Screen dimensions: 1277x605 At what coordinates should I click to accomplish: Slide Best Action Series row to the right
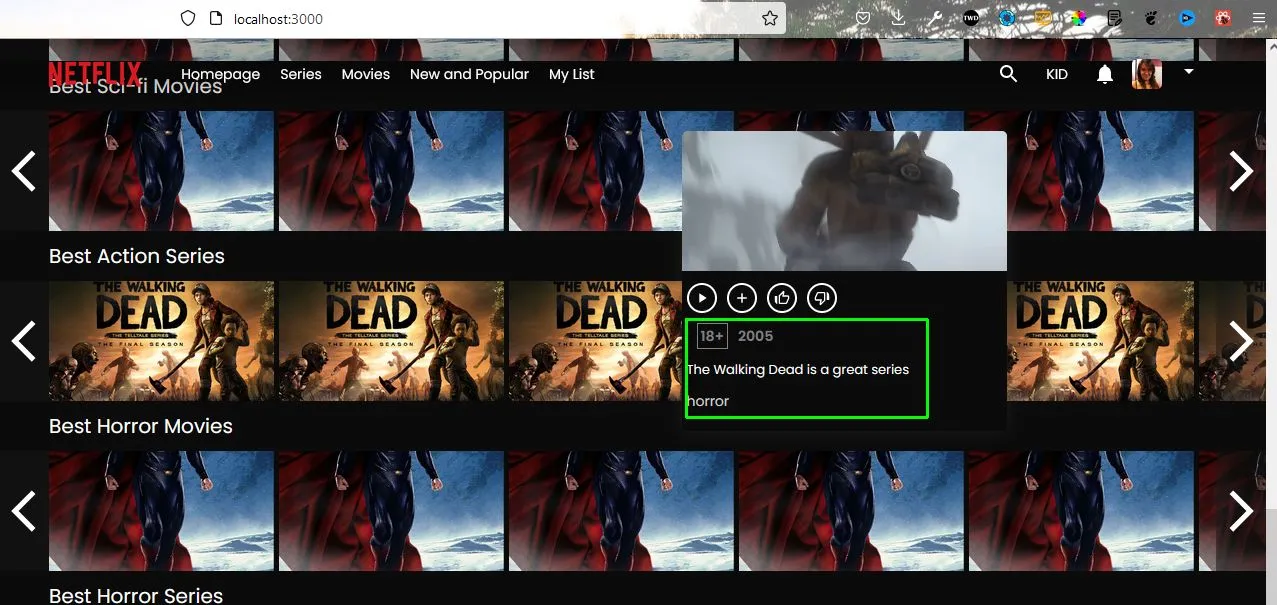point(1241,341)
